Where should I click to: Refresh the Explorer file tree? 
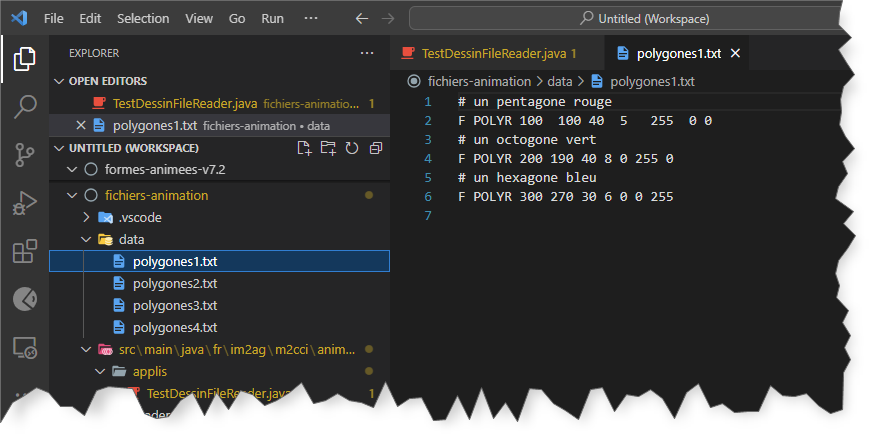(x=352, y=148)
